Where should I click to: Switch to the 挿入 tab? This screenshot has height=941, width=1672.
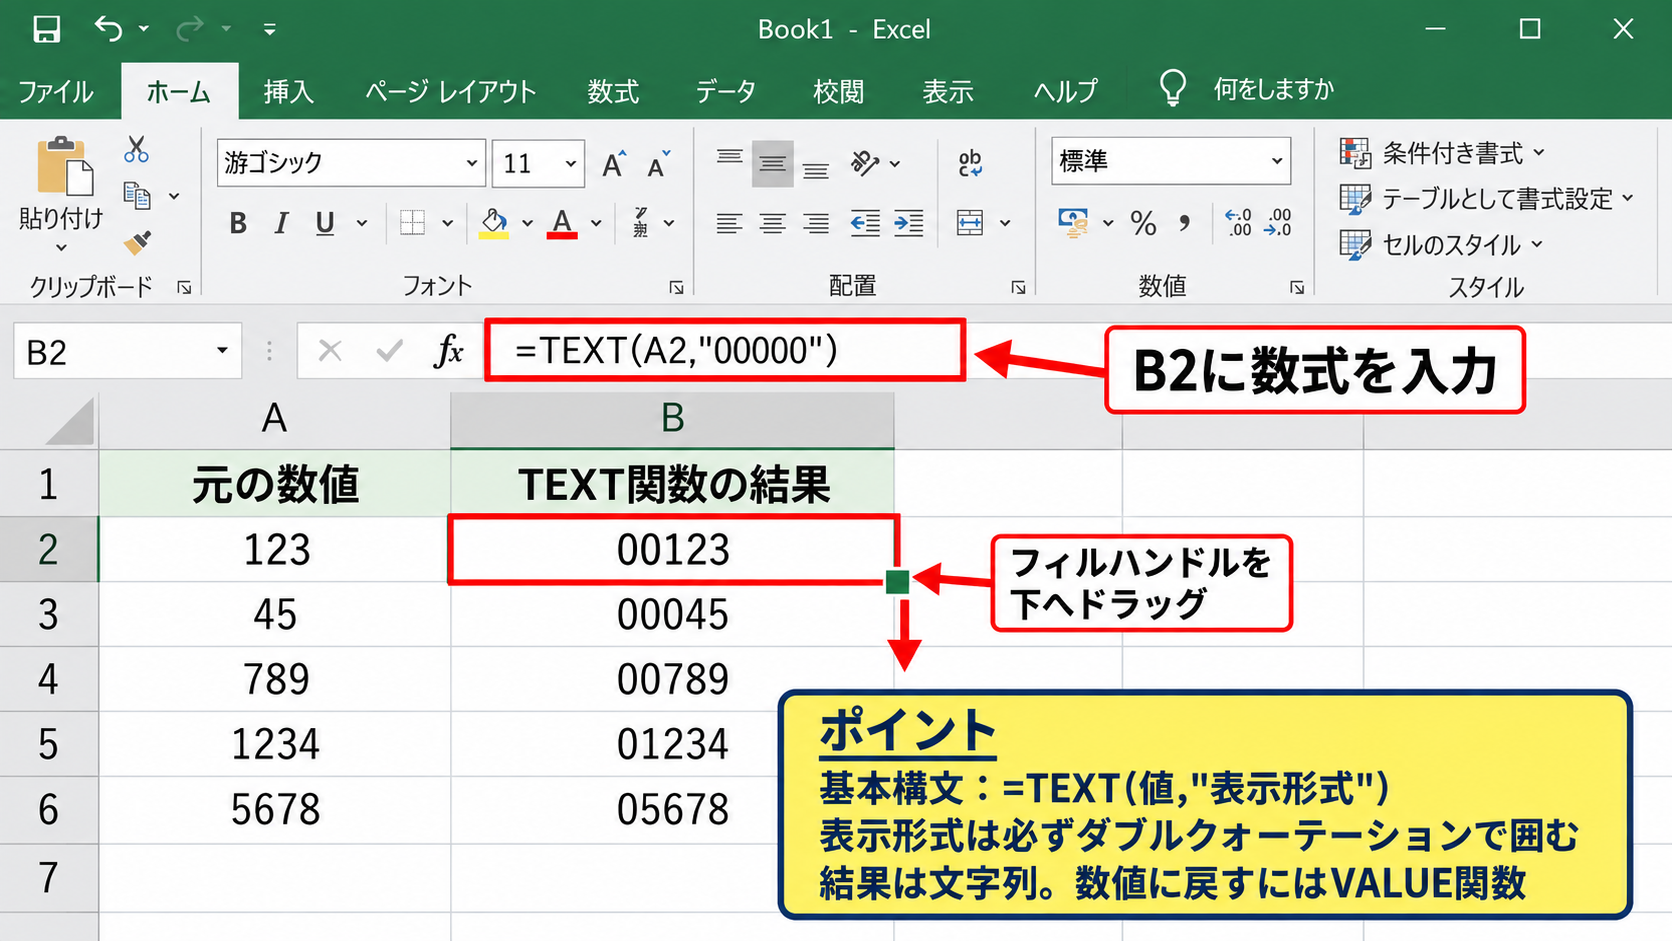click(x=289, y=92)
